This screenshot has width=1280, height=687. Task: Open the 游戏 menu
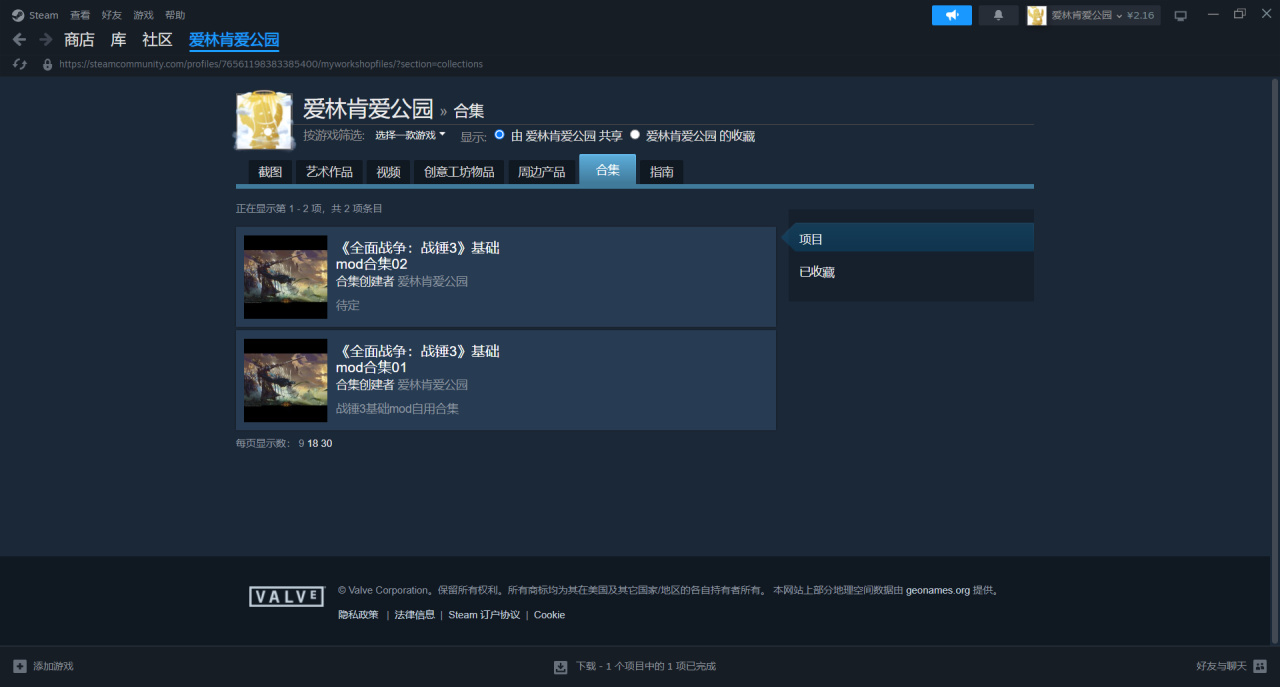144,15
